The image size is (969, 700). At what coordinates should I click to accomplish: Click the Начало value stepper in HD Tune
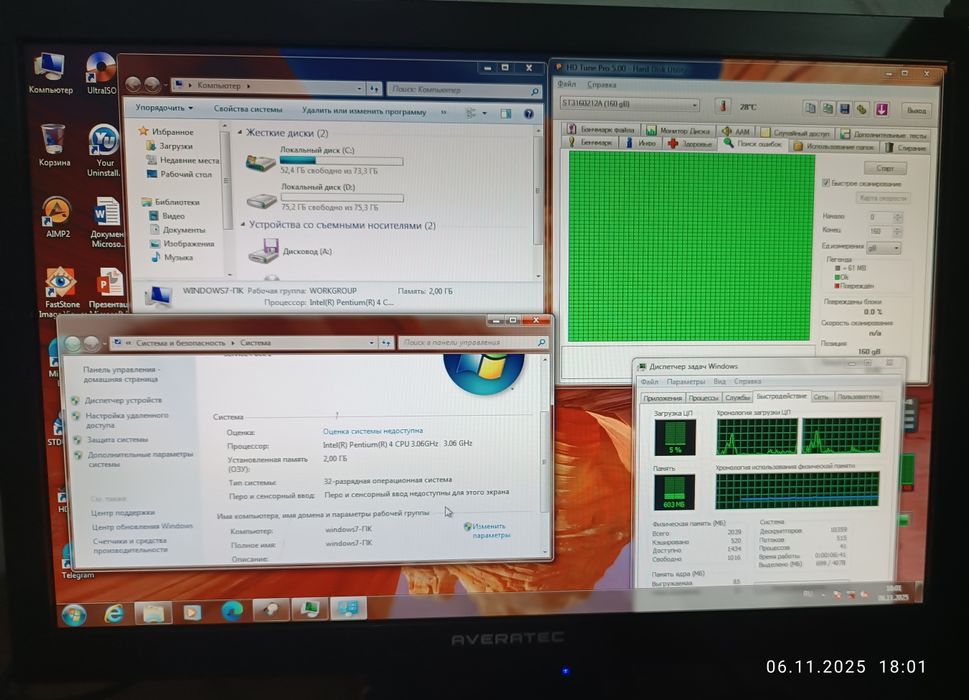tap(898, 217)
